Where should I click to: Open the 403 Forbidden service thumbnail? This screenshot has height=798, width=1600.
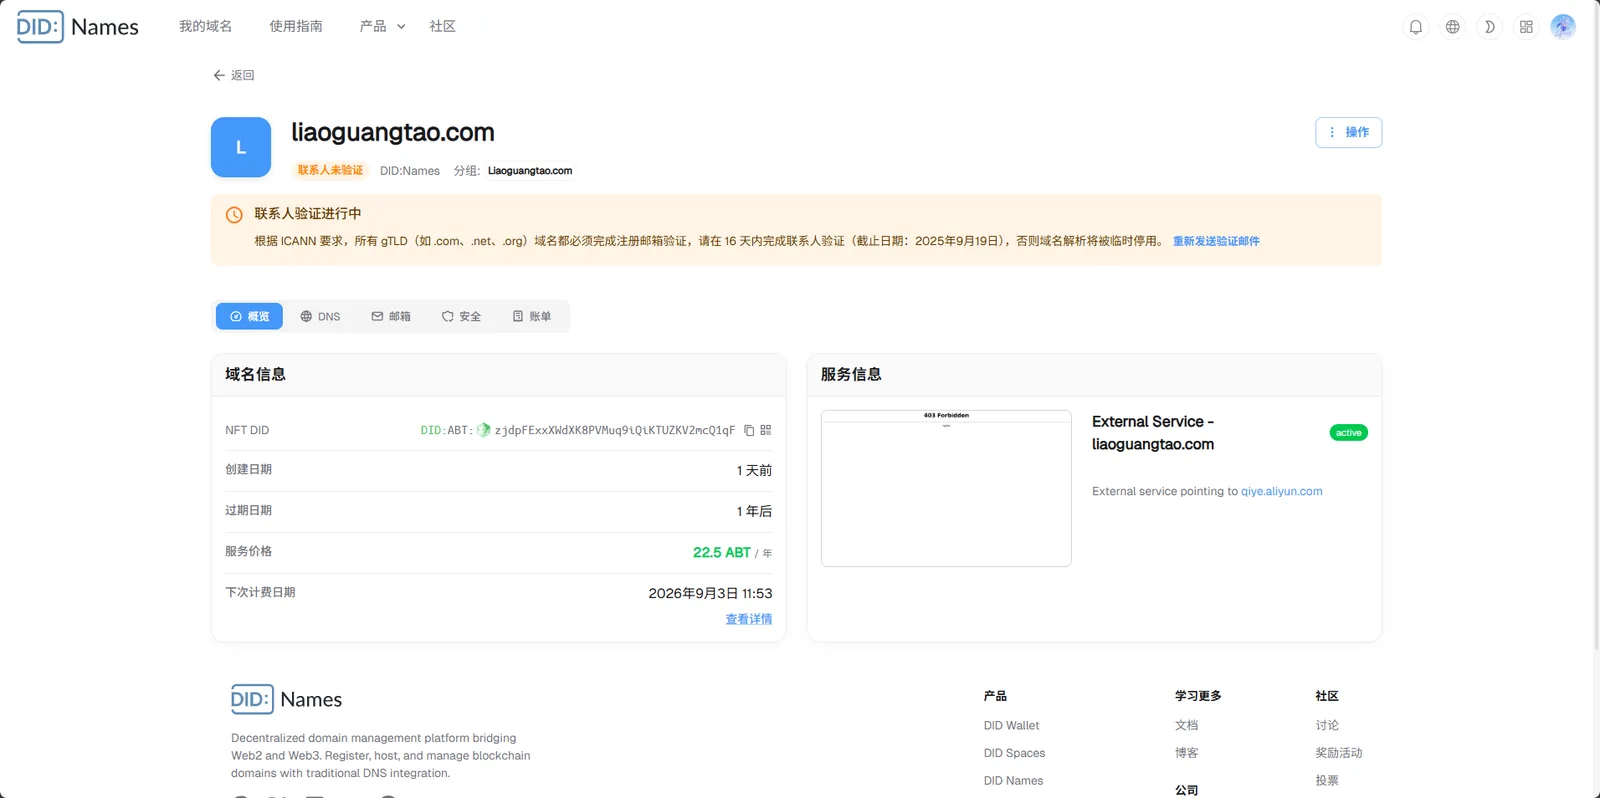946,488
